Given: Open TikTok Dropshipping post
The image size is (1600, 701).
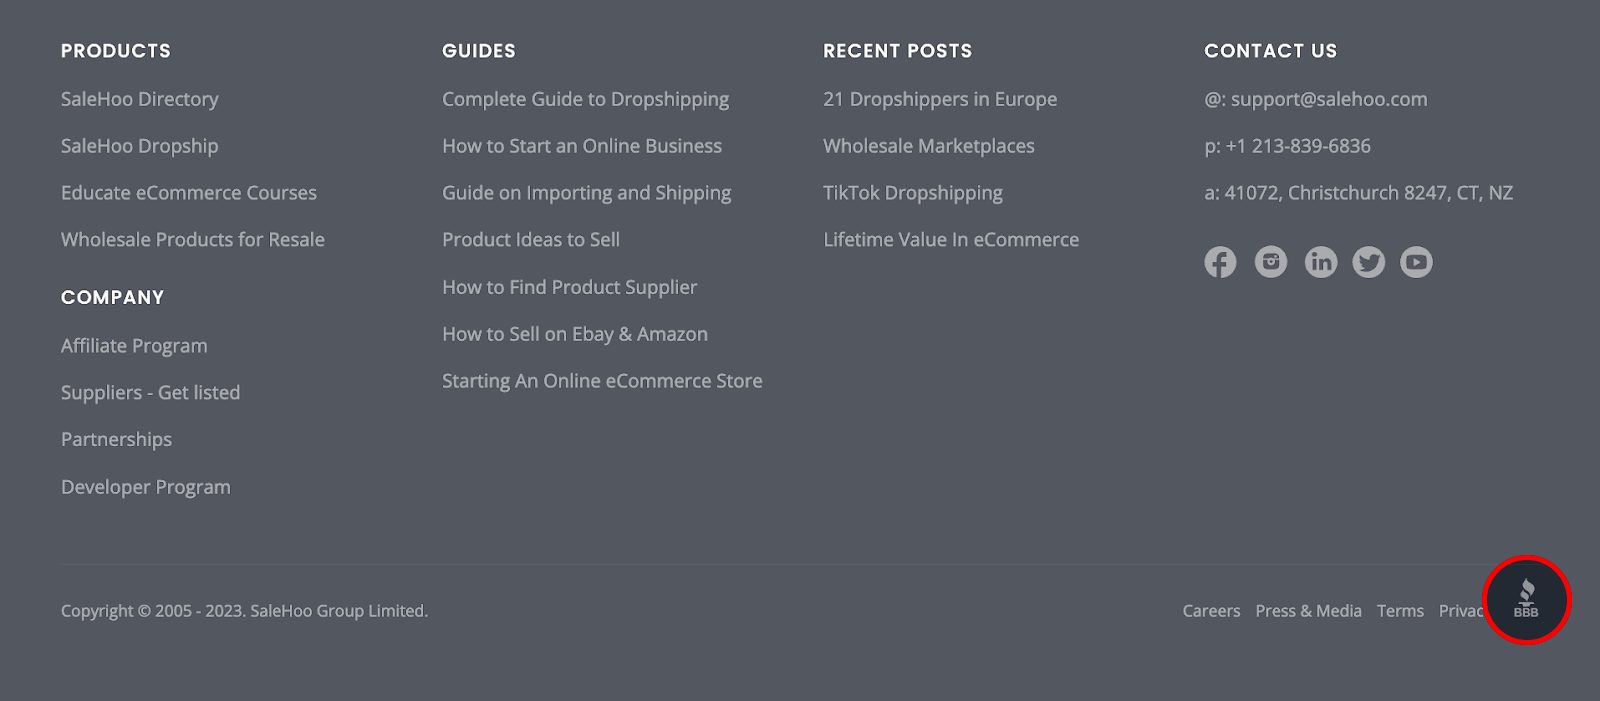Looking at the screenshot, I should click(912, 193).
